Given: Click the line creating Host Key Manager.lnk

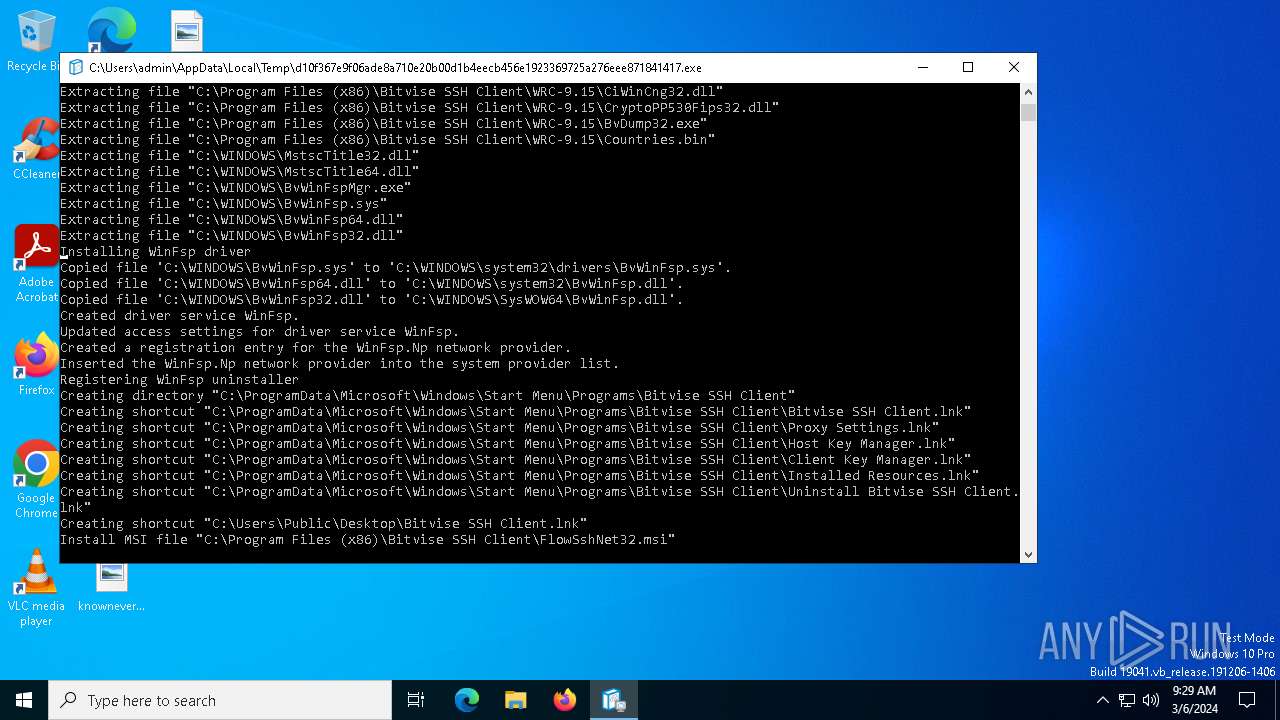Looking at the screenshot, I should [507, 443].
